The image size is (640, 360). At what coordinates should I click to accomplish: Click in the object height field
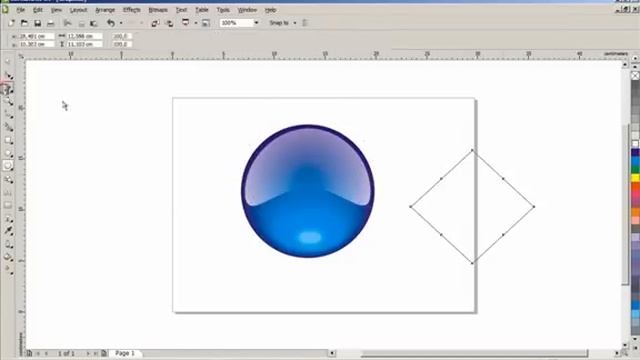[x=84, y=44]
